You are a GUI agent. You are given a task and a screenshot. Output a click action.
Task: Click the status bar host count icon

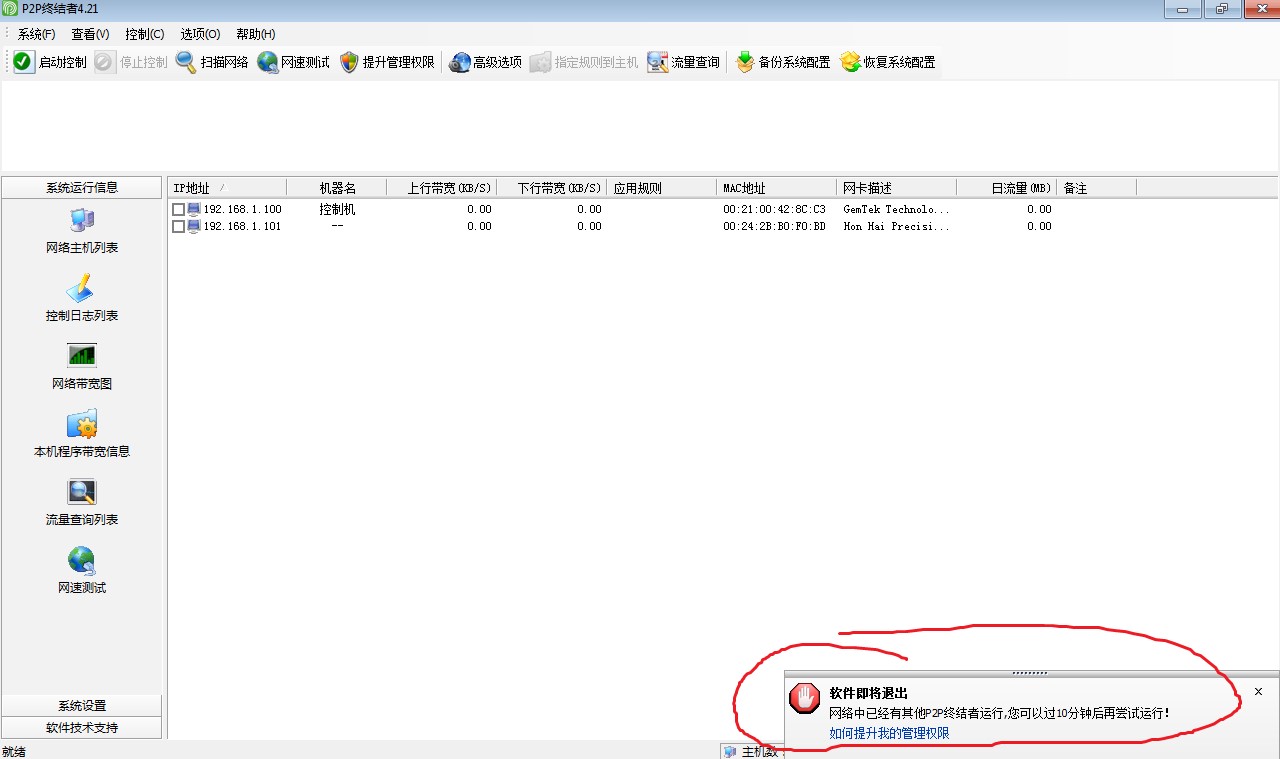coord(730,751)
